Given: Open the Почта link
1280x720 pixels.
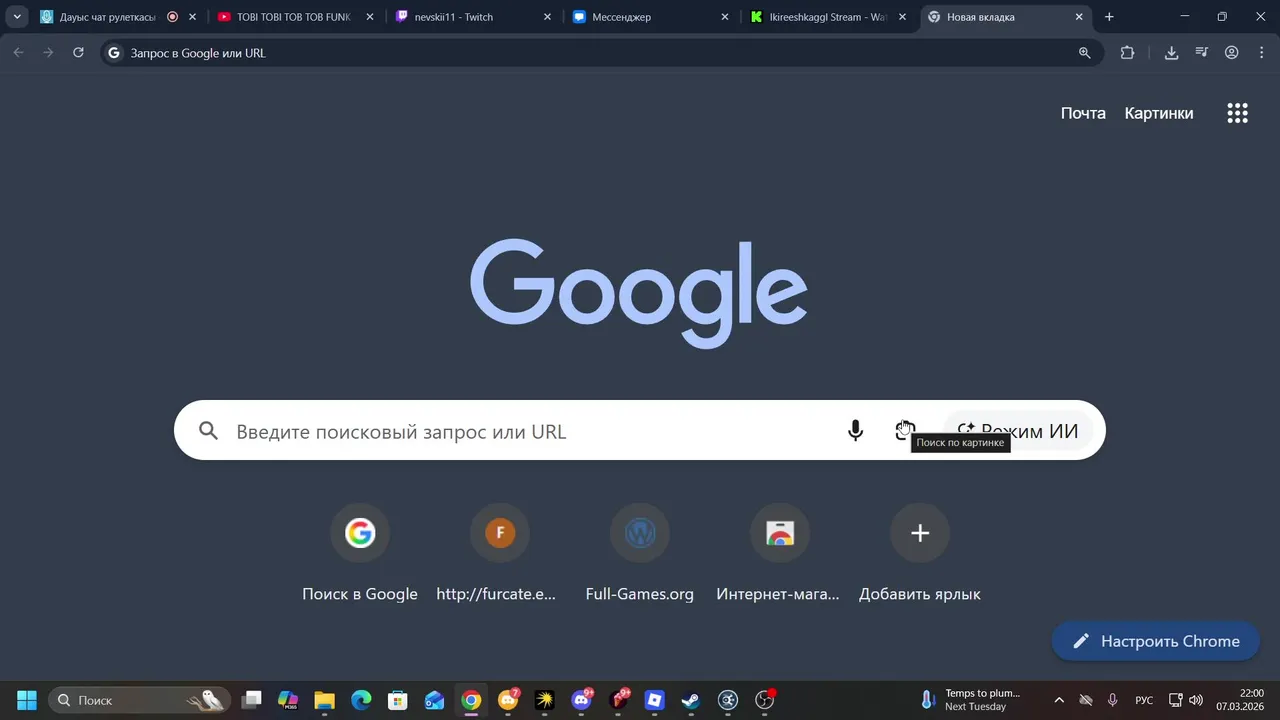Looking at the screenshot, I should pyautogui.click(x=1083, y=113).
